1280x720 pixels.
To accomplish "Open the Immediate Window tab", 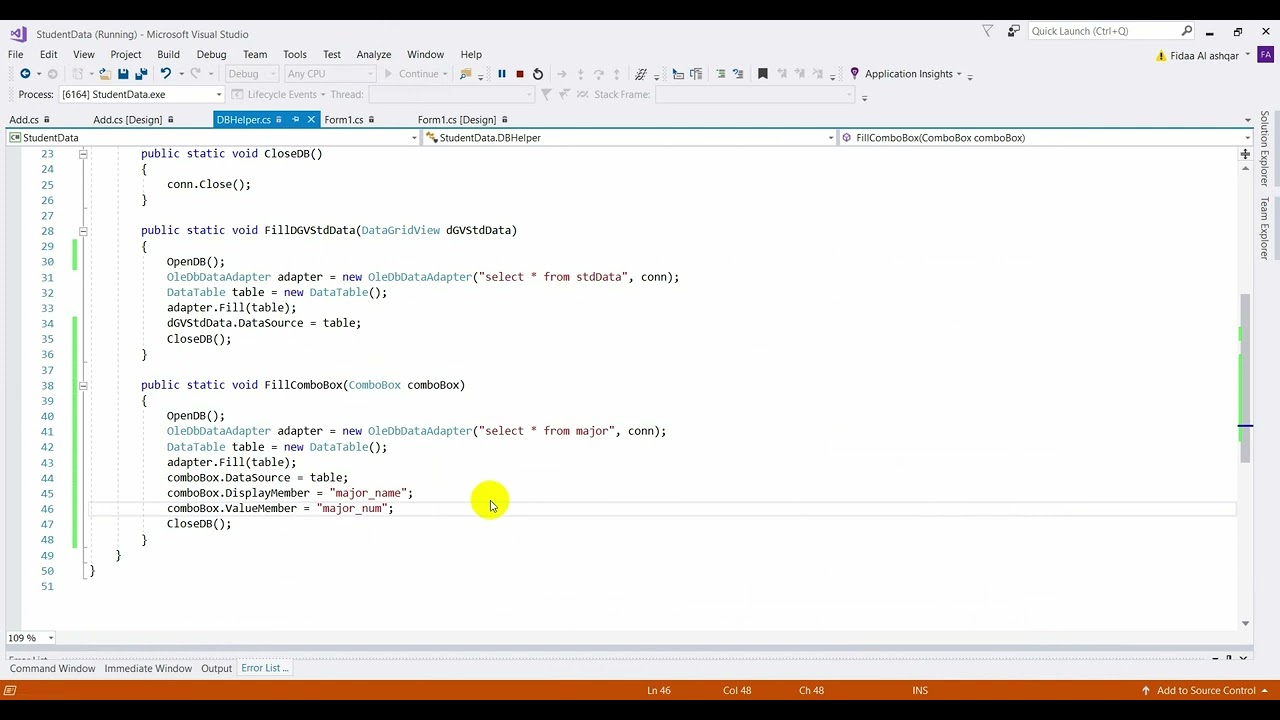I will pos(148,669).
